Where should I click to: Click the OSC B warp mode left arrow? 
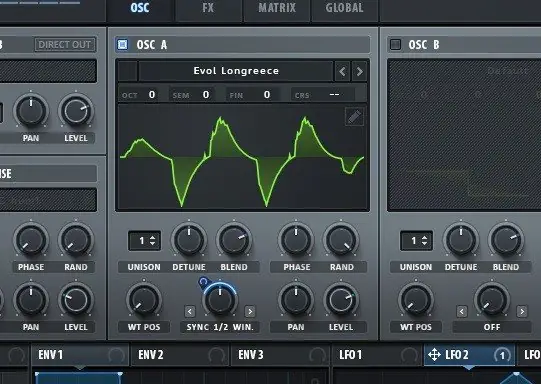point(462,311)
